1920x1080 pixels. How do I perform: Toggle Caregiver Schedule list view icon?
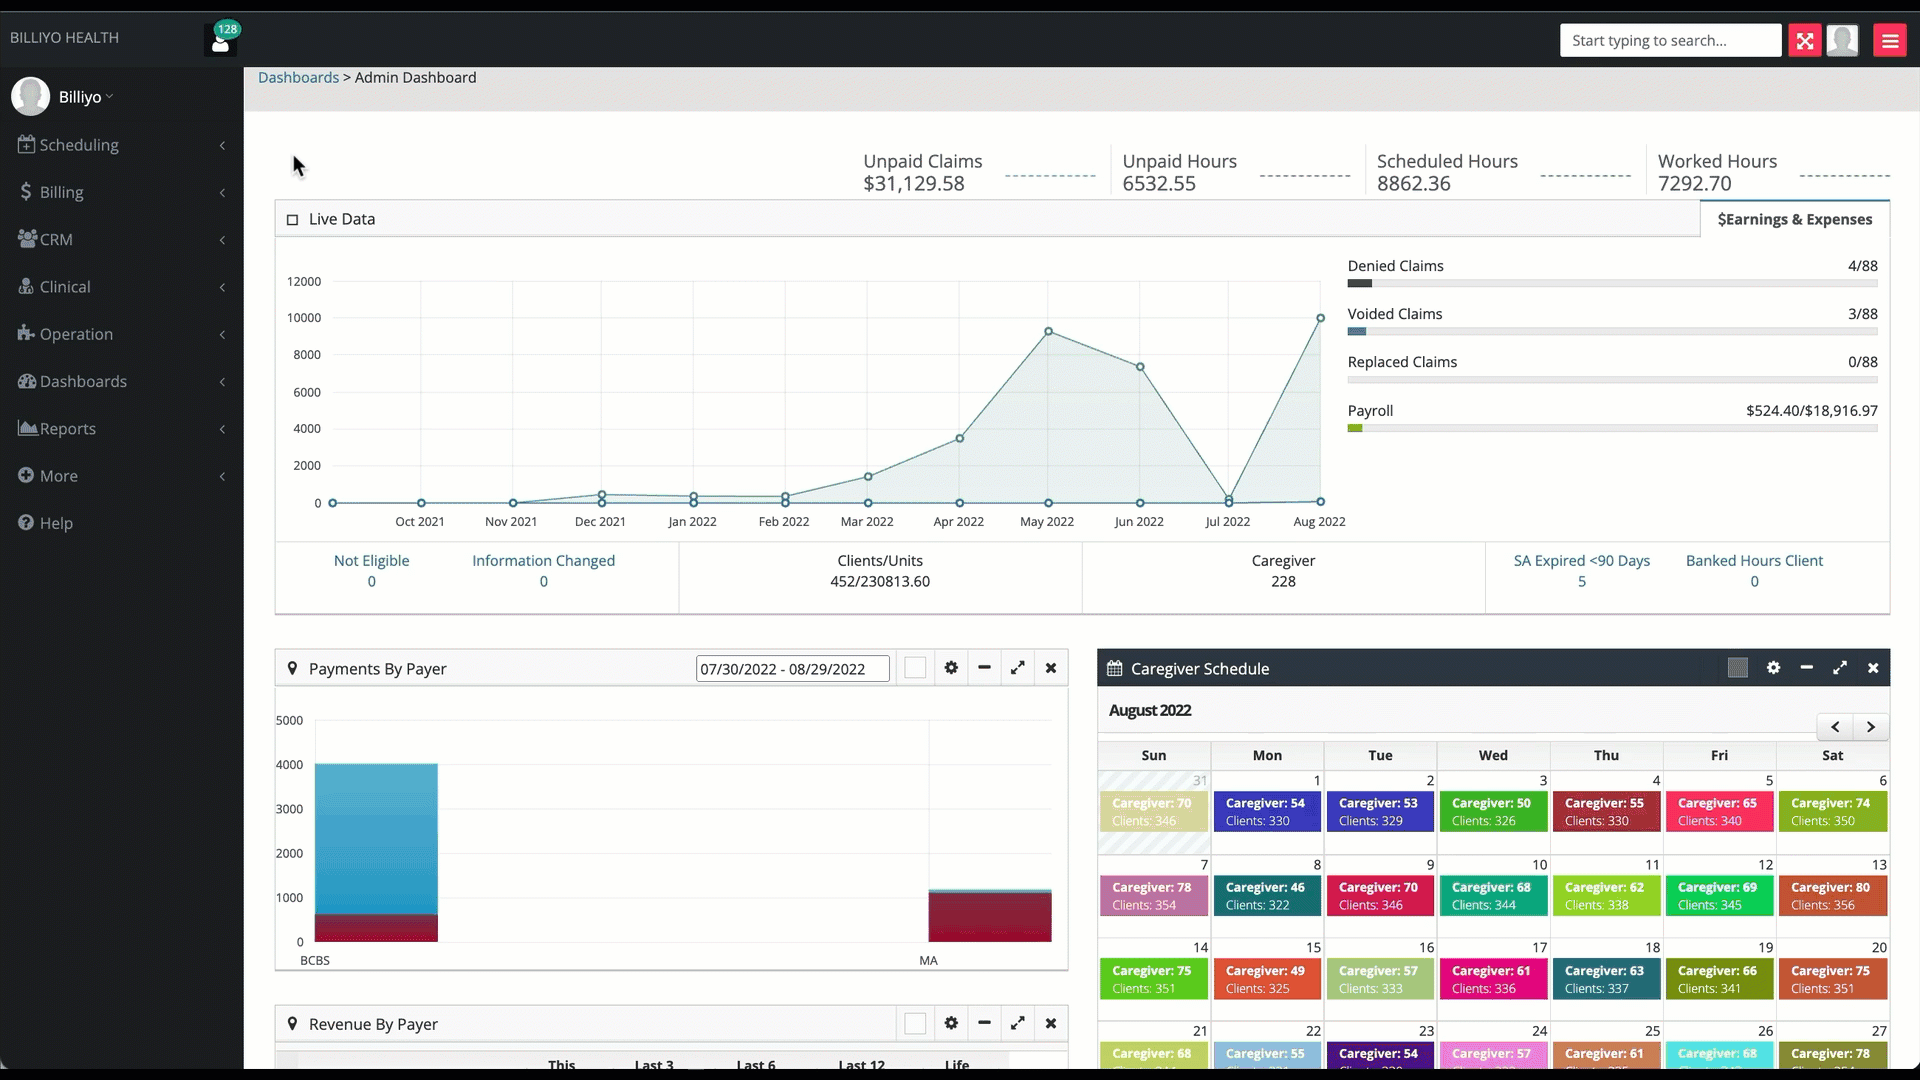1738,669
